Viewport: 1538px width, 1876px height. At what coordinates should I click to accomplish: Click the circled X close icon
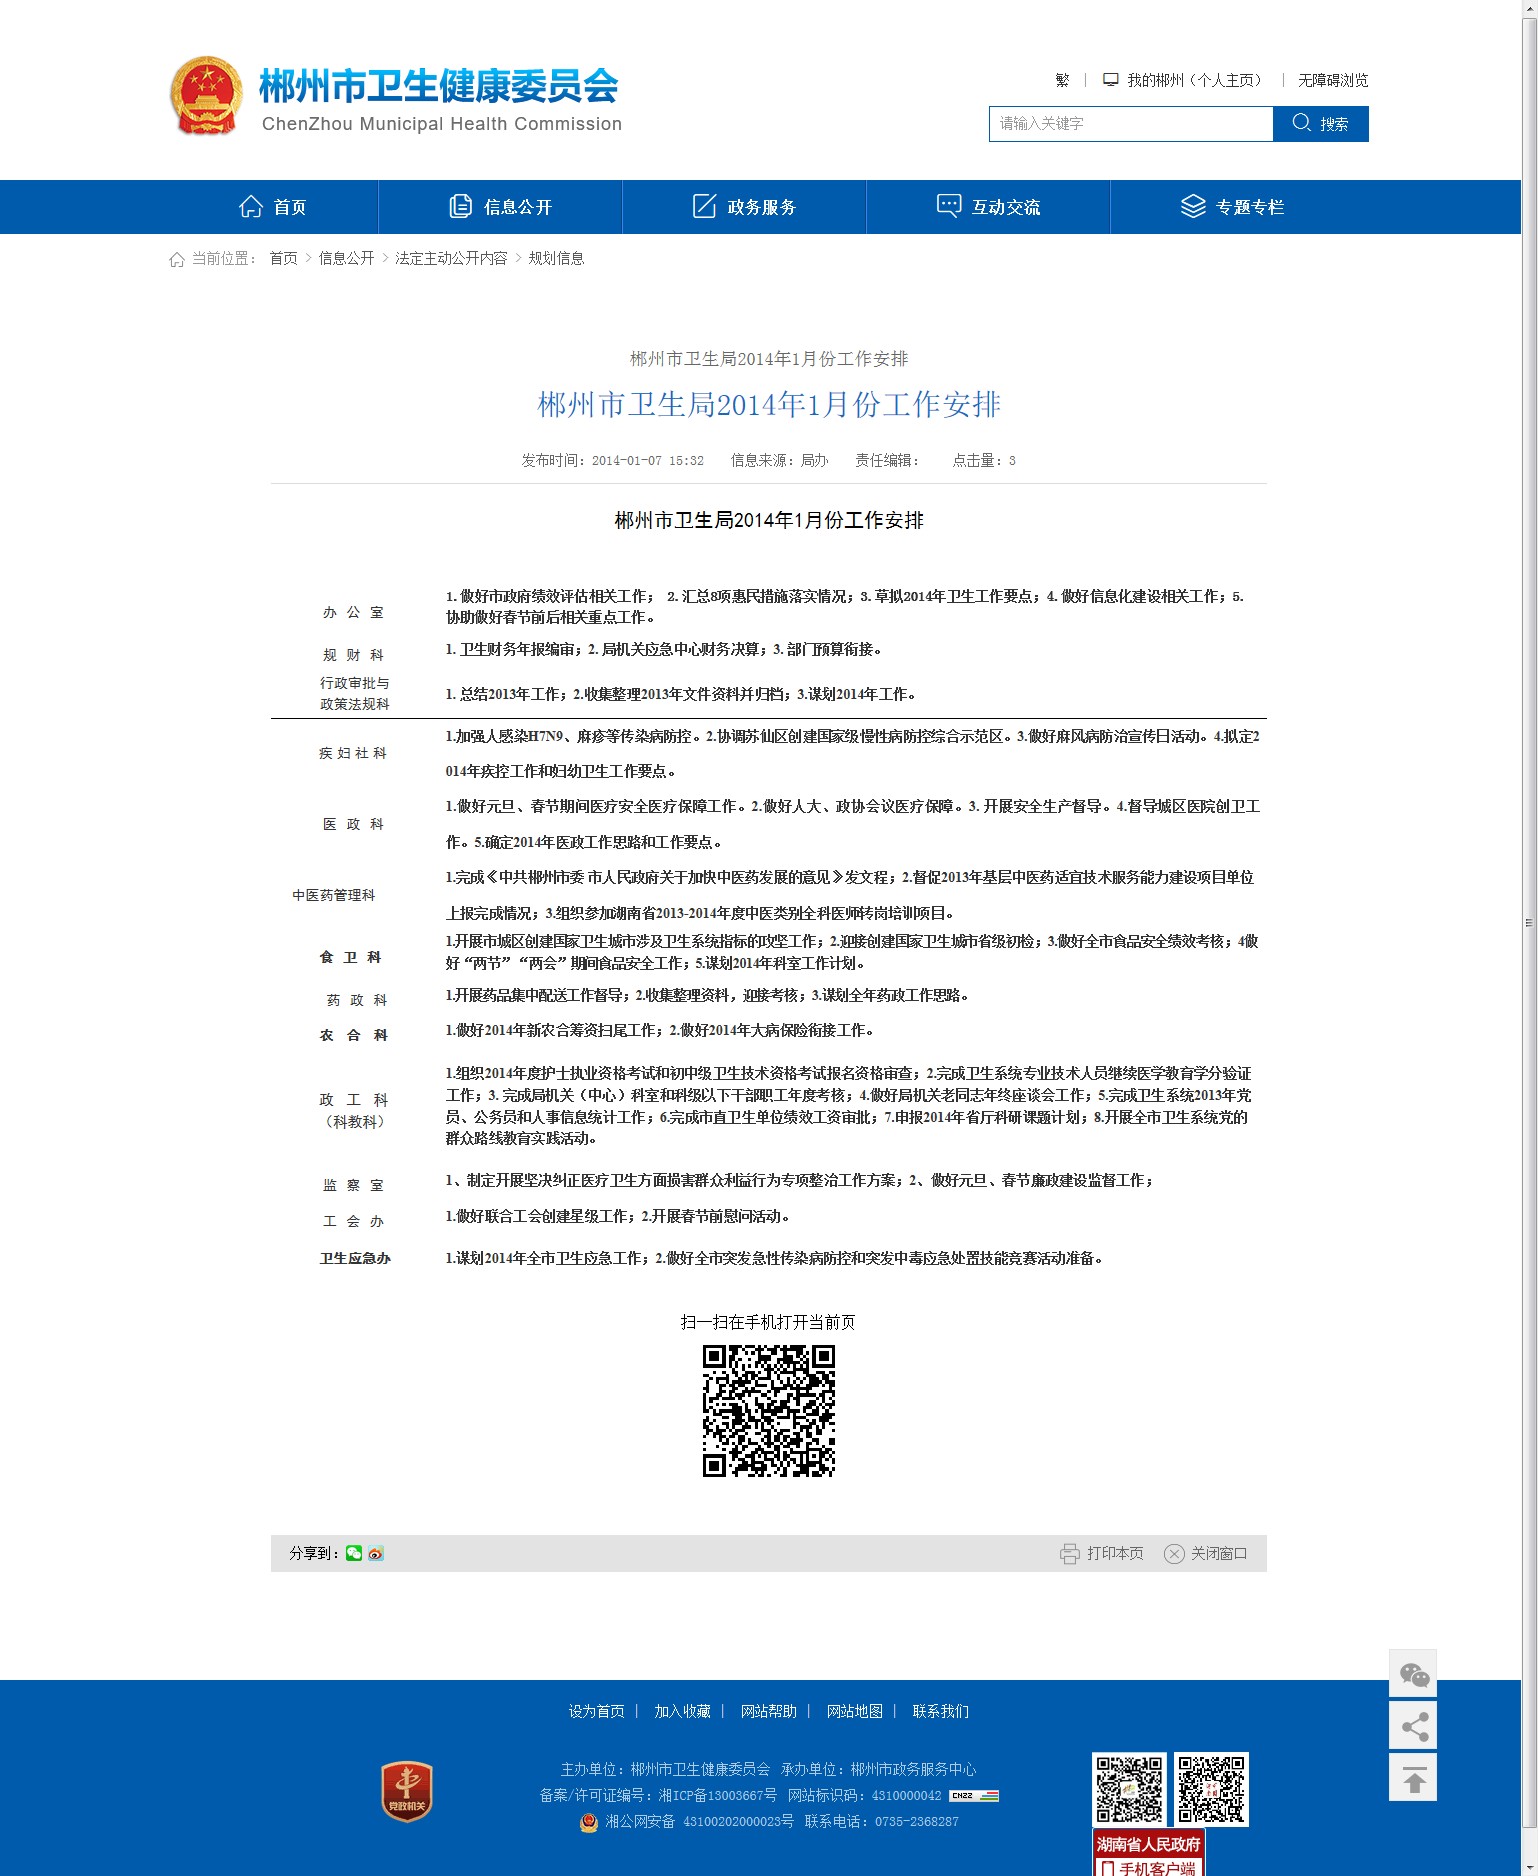point(1174,1553)
